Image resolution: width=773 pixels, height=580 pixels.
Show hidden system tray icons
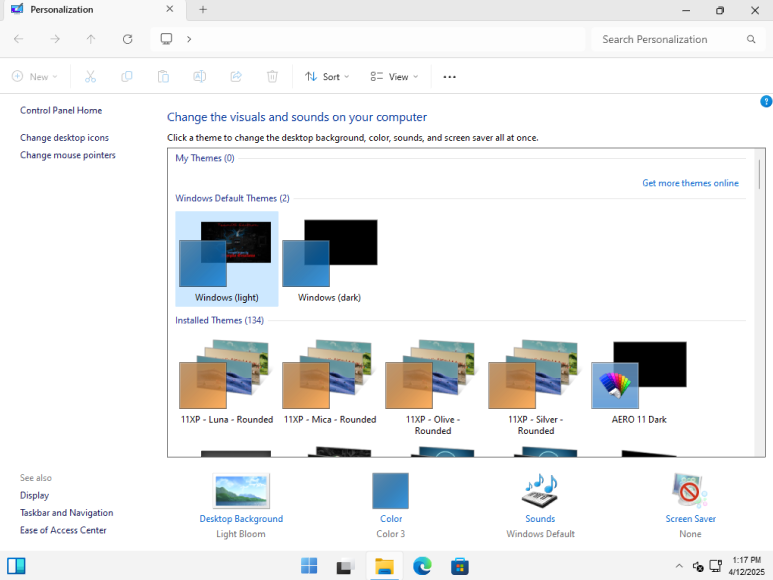pos(679,566)
